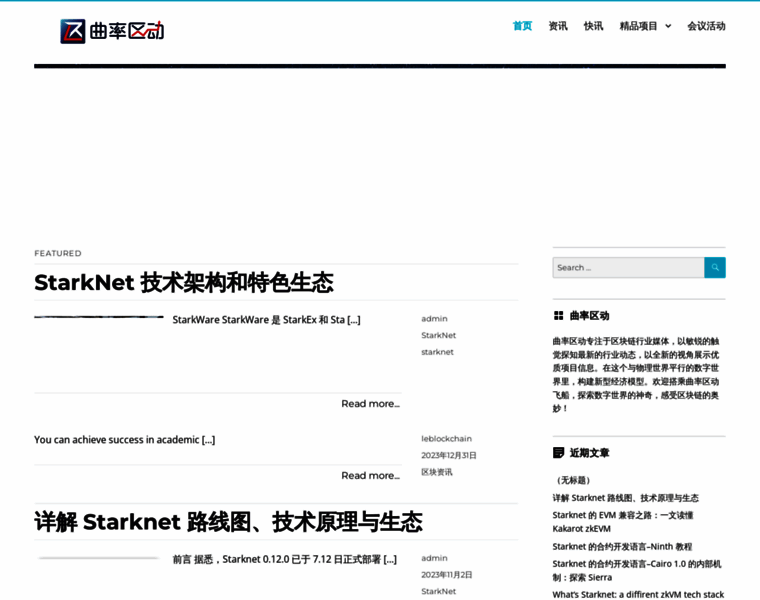The height and width of the screenshot is (600, 760).
Task: Open the 首页 menu item
Action: (522, 26)
